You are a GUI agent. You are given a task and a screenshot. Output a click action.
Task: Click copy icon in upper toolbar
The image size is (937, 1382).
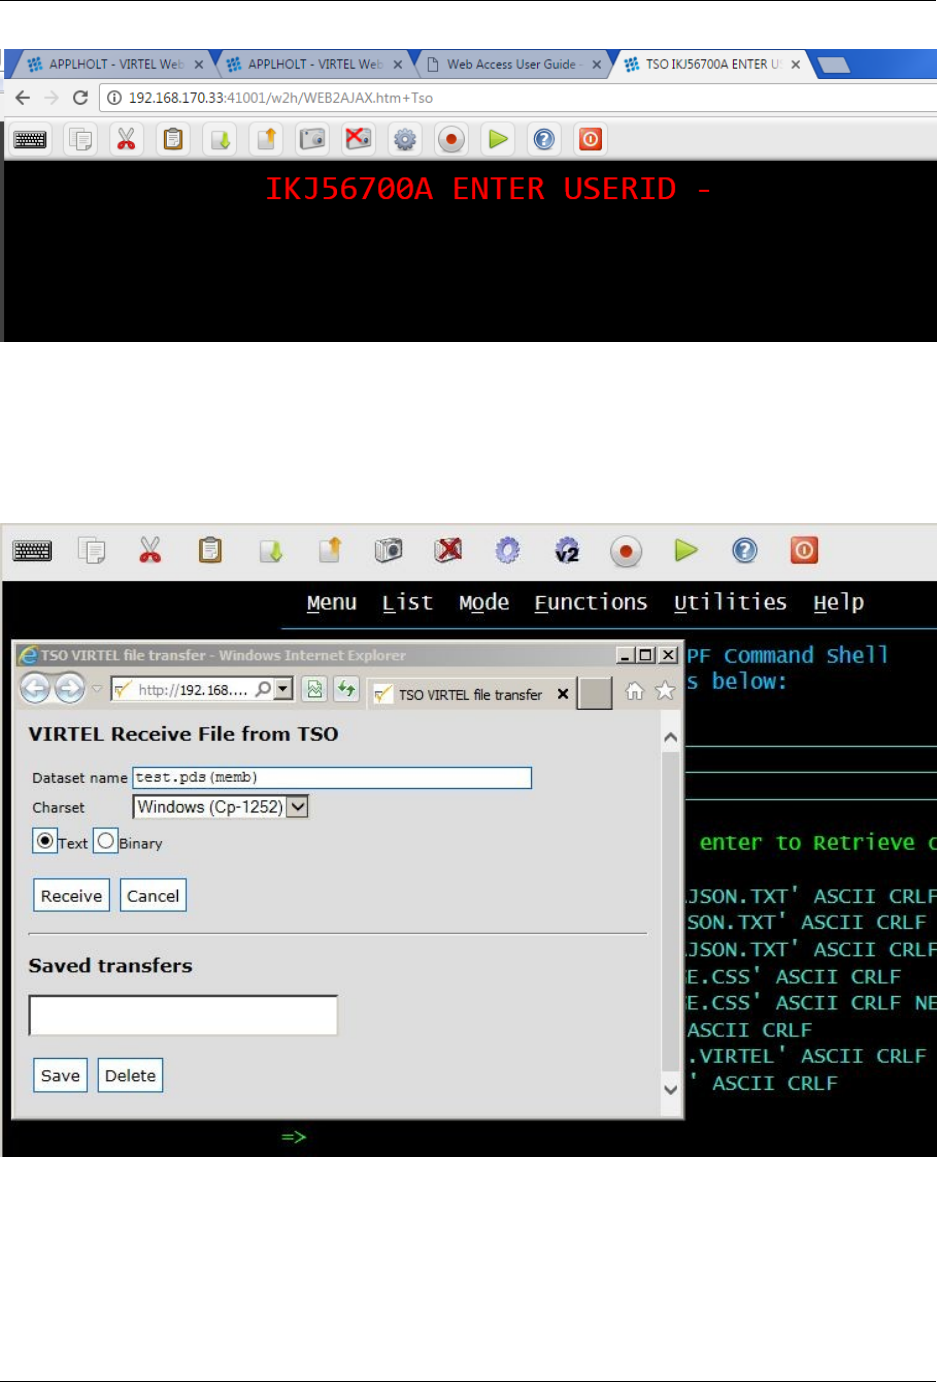80,140
